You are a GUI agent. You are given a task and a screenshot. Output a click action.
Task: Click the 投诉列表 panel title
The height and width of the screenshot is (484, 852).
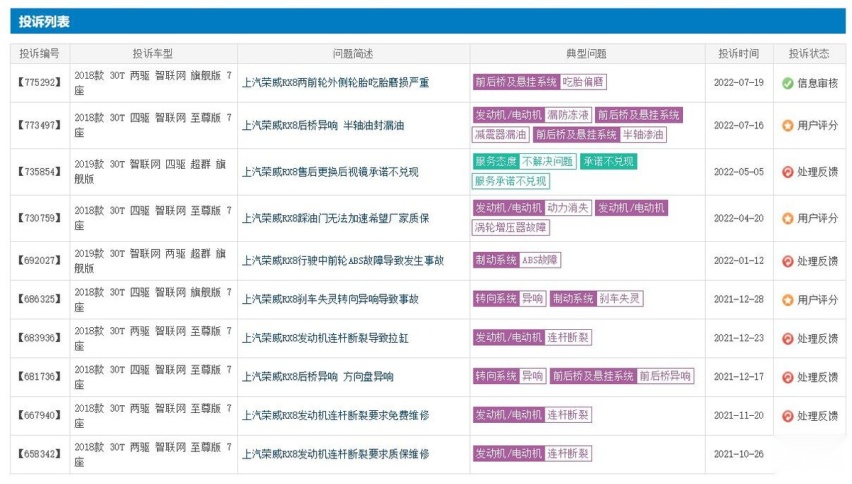(44, 22)
